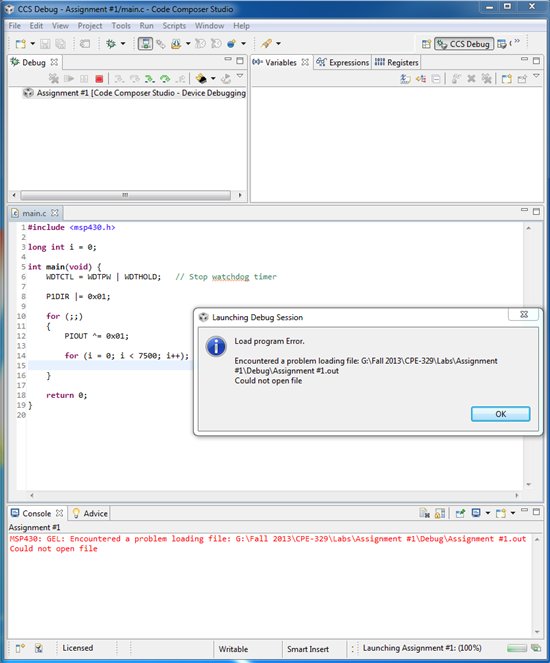Maximize the Debug view panel
550x663 pixels.
click(240, 60)
